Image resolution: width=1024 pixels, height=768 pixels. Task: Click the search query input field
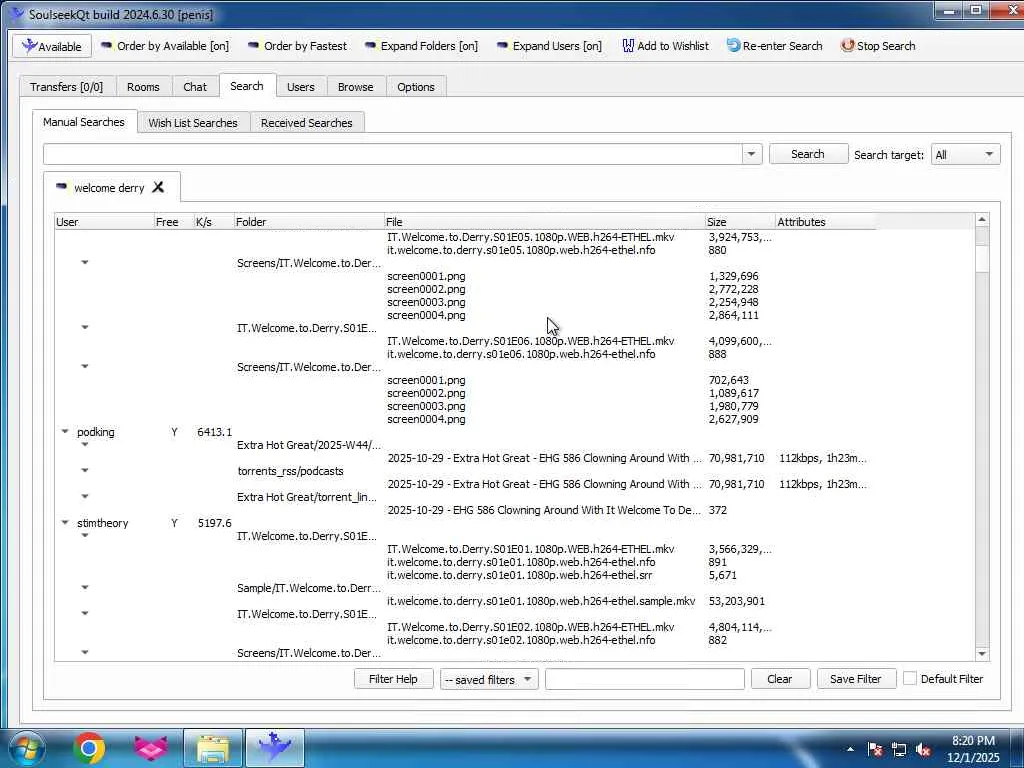392,155
